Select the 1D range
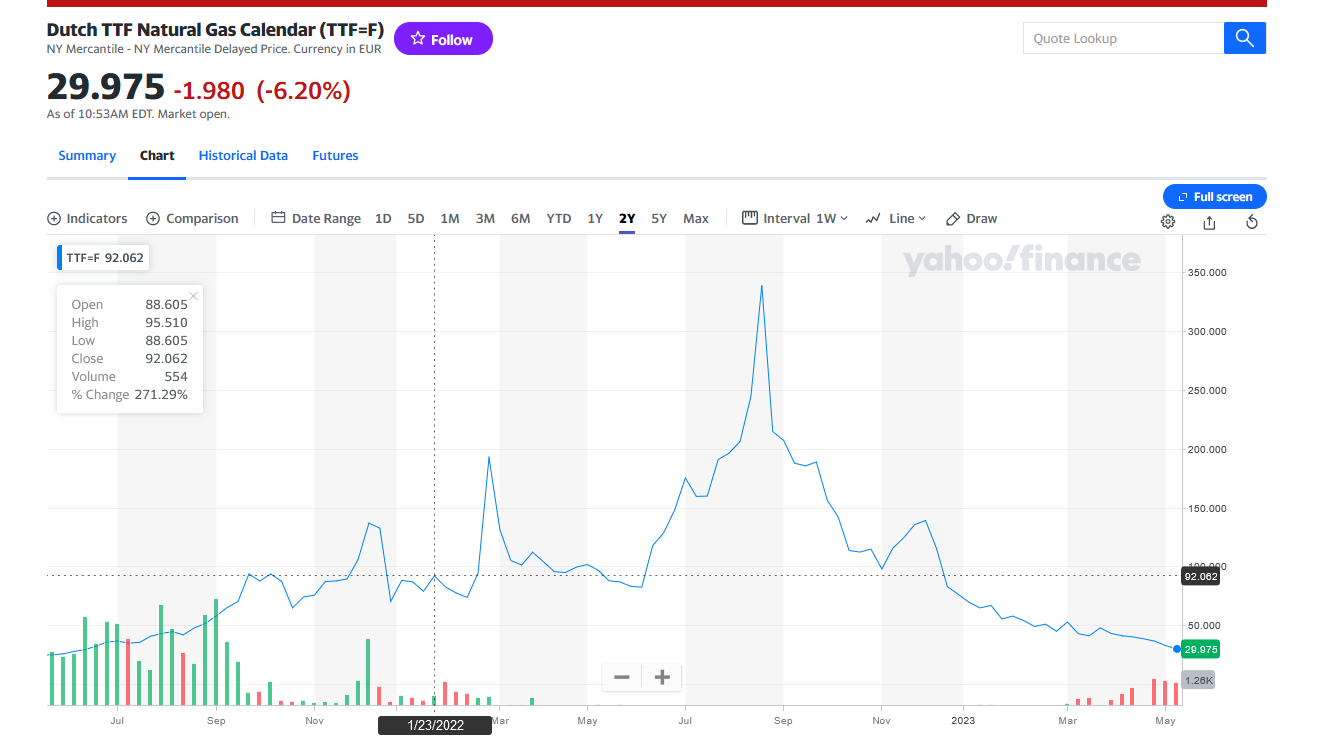 (x=383, y=218)
